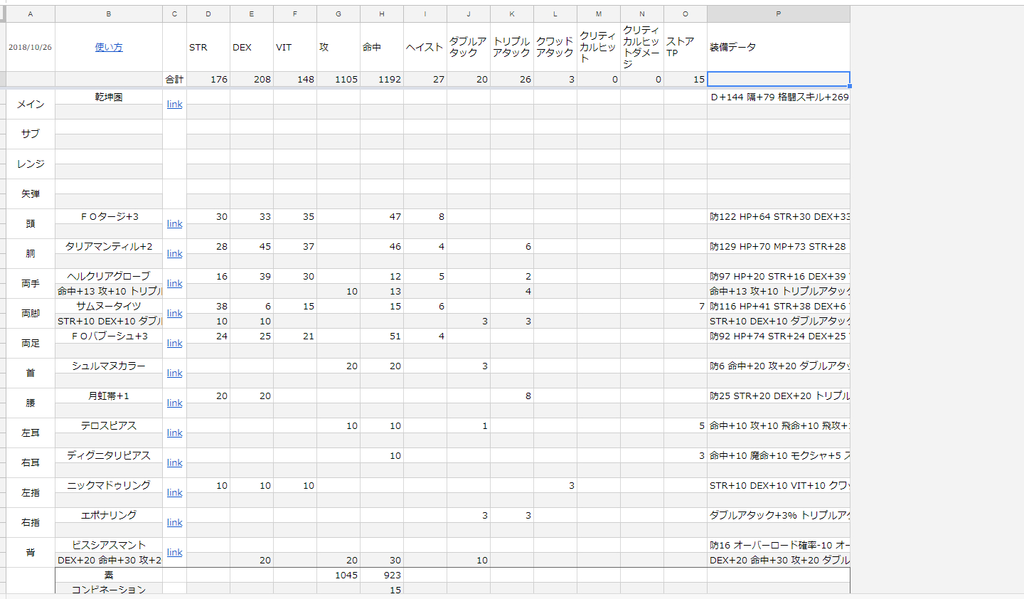Click the ＦＯバブーシュ+3 cell
1024x599 pixels.
coord(108,336)
